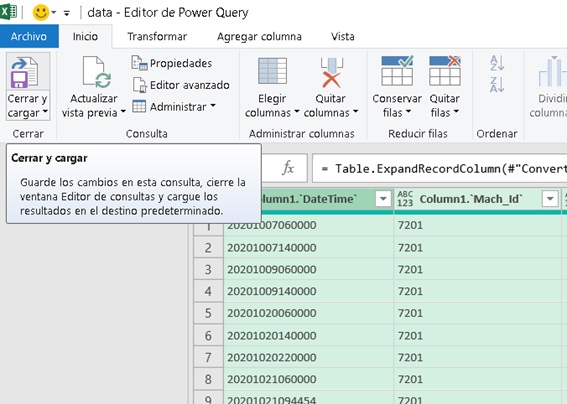Open the smiley feedback dropdown arrow
The width and height of the screenshot is (567, 404).
tap(54, 13)
